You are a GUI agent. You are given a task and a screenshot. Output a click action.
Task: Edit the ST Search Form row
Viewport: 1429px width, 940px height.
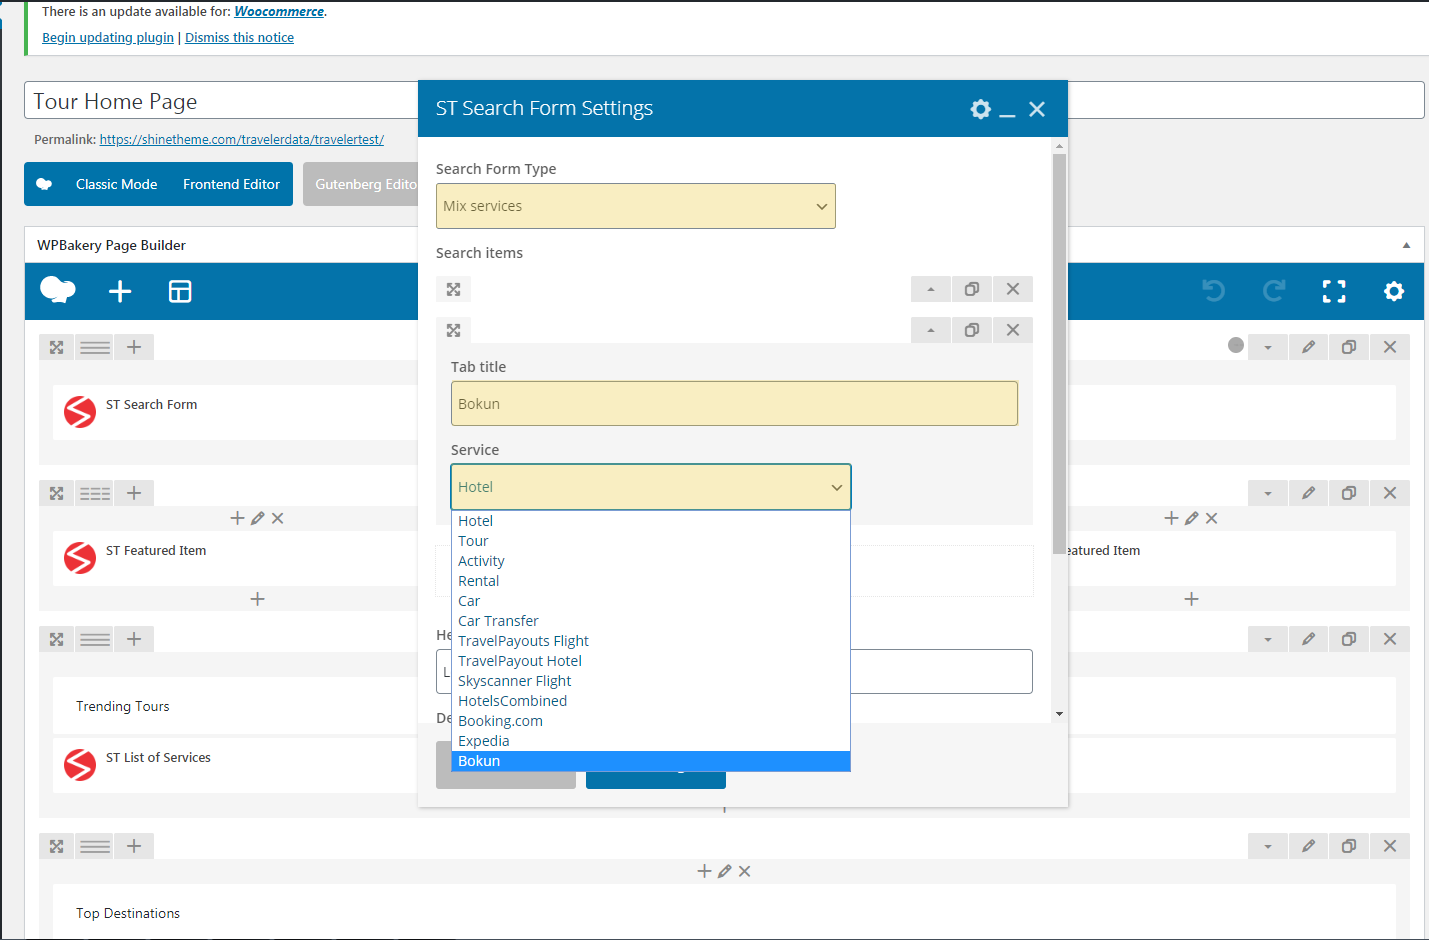click(1308, 347)
